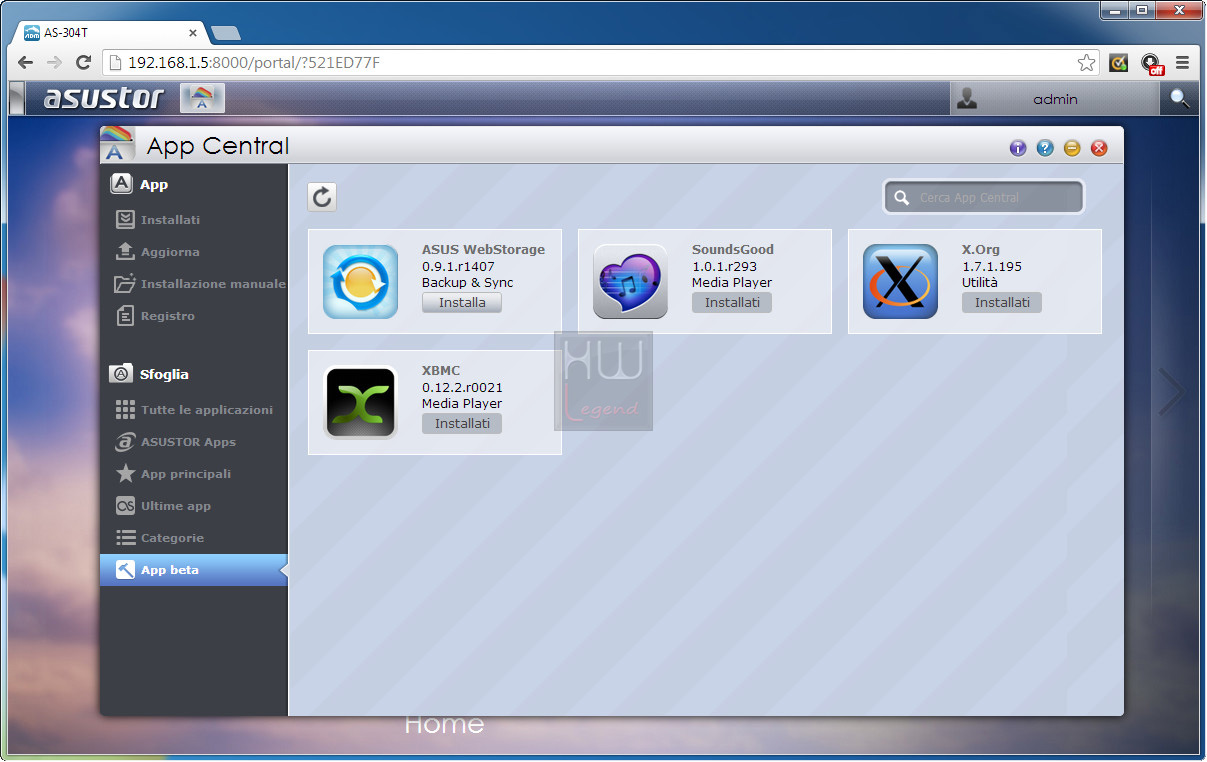Reload the browser page

[x=84, y=62]
